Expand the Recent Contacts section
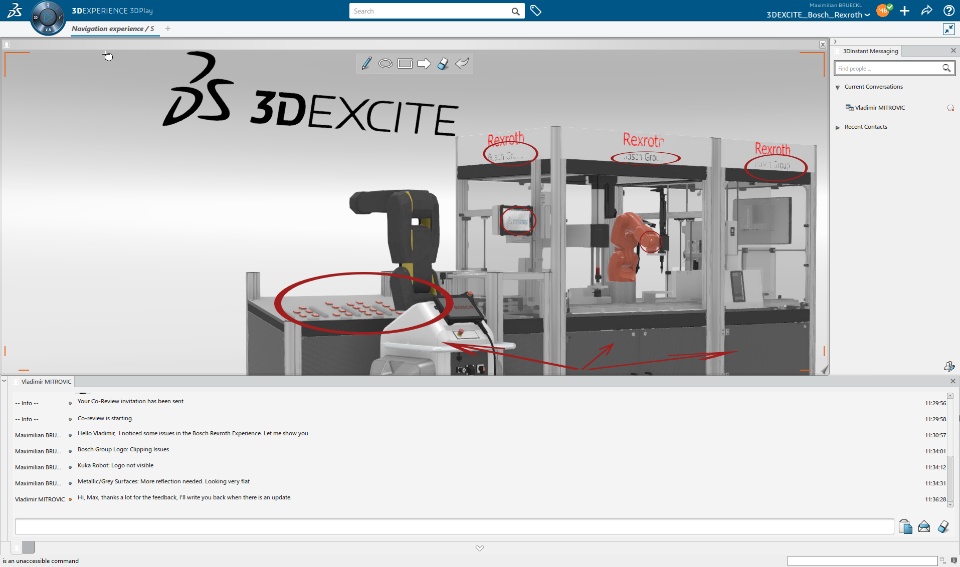The height and width of the screenshot is (567, 960). (x=838, y=127)
